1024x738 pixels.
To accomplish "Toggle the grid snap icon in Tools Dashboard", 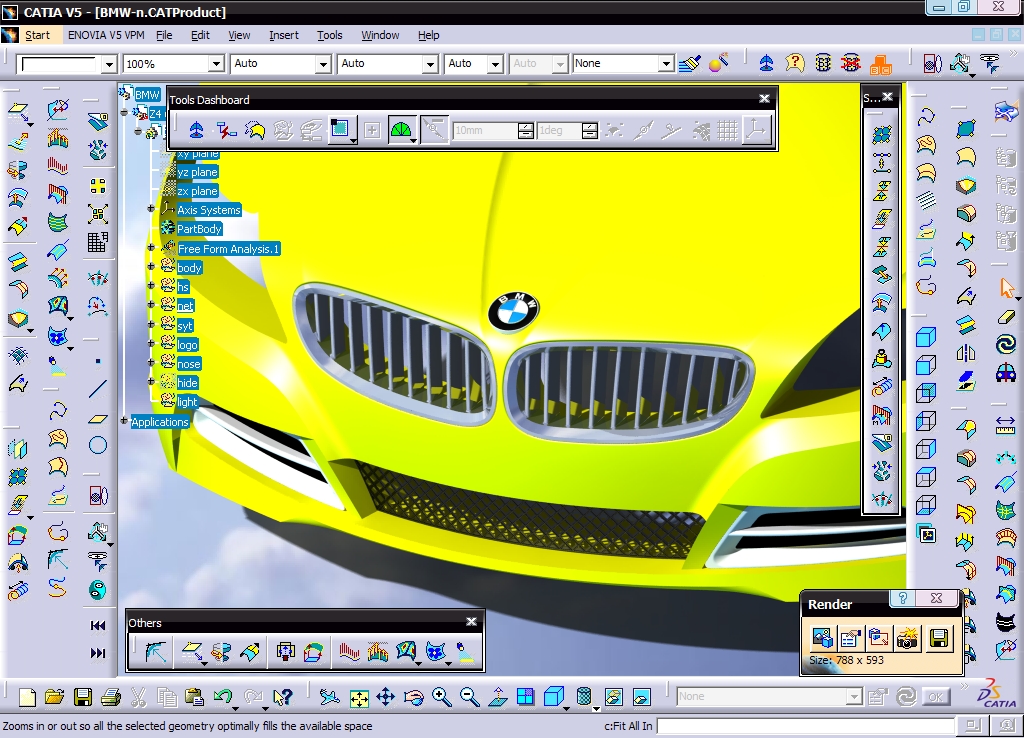I will coord(727,130).
